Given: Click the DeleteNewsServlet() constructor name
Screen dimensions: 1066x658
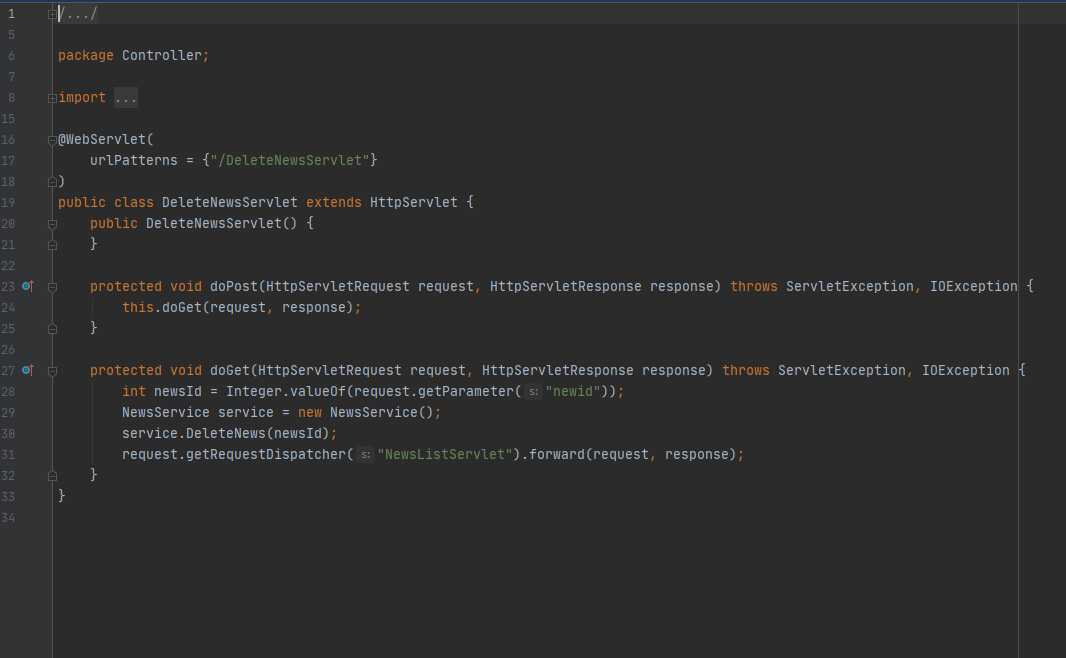Looking at the screenshot, I should [213, 224].
